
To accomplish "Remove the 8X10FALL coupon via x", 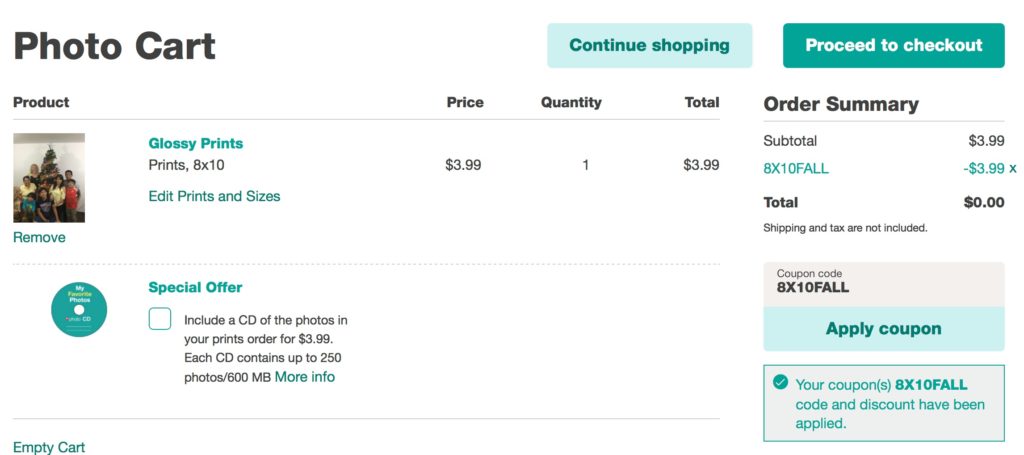I will point(1013,168).
